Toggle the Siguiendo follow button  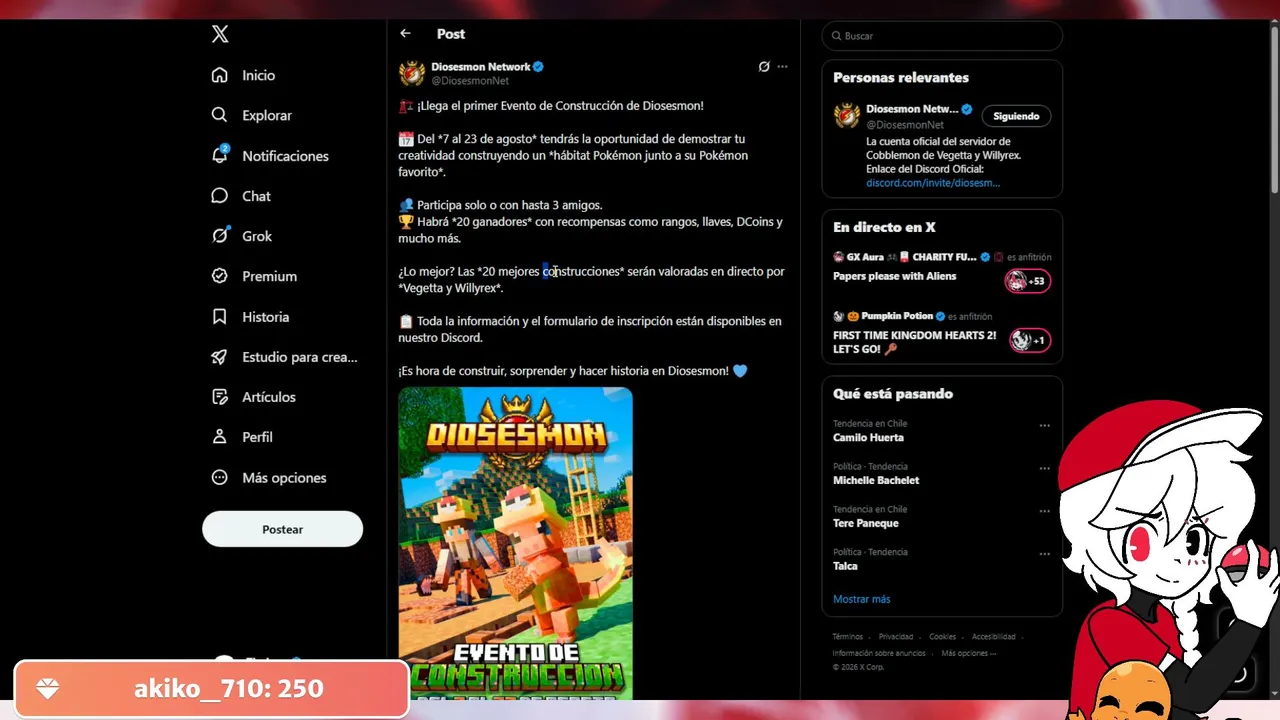coord(1016,116)
